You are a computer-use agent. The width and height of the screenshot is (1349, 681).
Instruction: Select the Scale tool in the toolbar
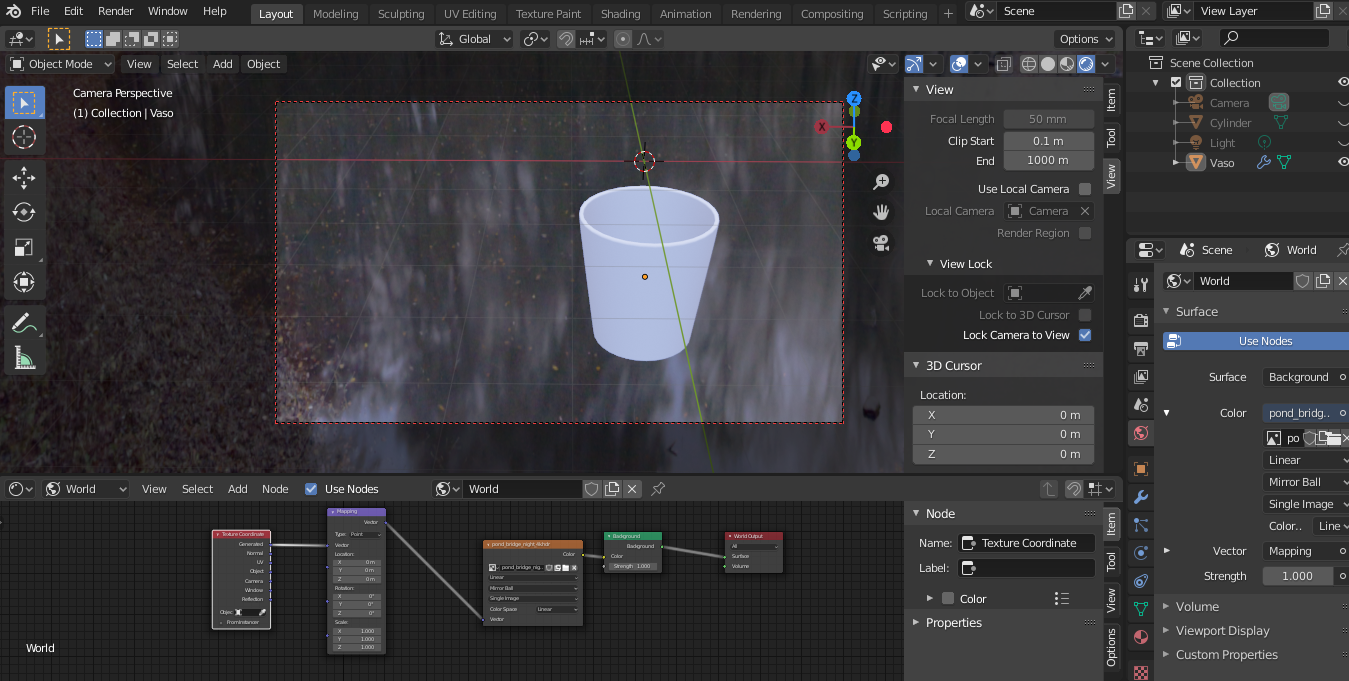coord(24,248)
